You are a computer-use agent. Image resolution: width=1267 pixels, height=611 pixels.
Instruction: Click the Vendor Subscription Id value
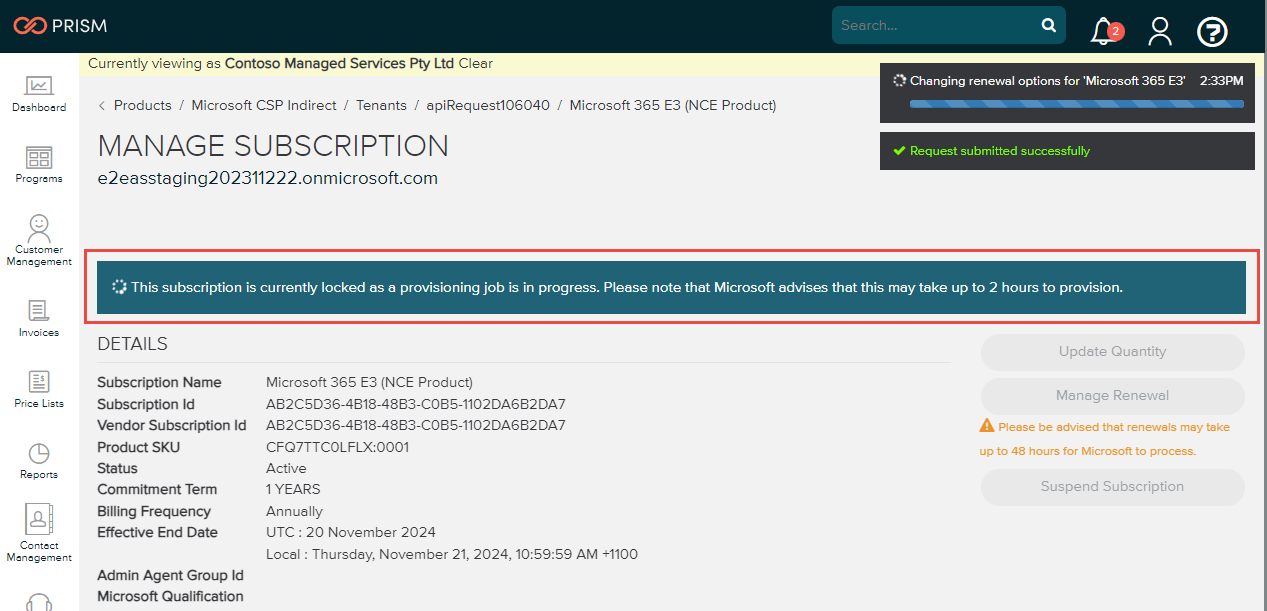pyautogui.click(x=416, y=425)
